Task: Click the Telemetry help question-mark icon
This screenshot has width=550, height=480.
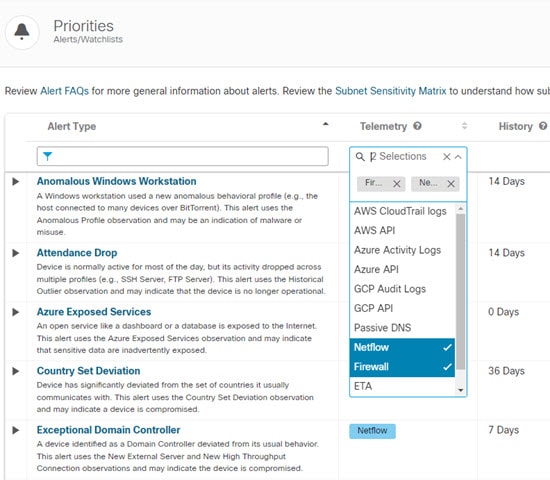Action: pos(417,126)
